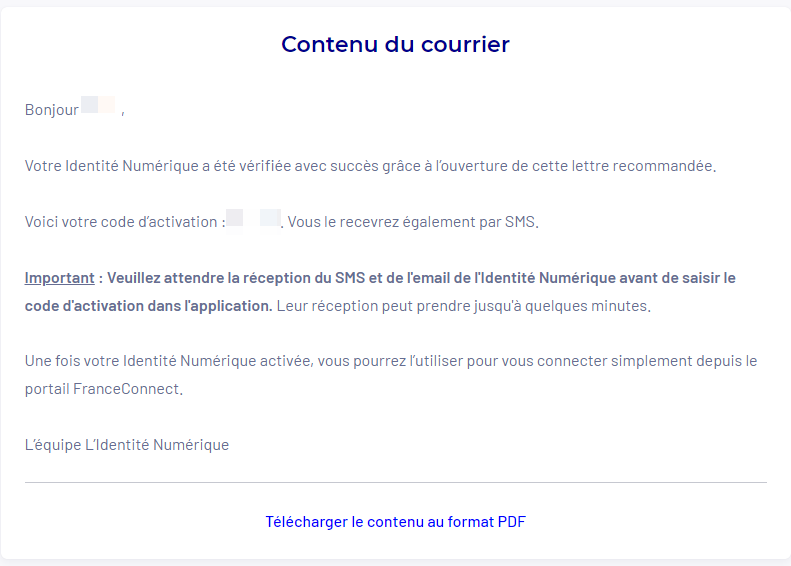Click the bold code d'activation dans l'application text
791x566 pixels.
click(148, 306)
